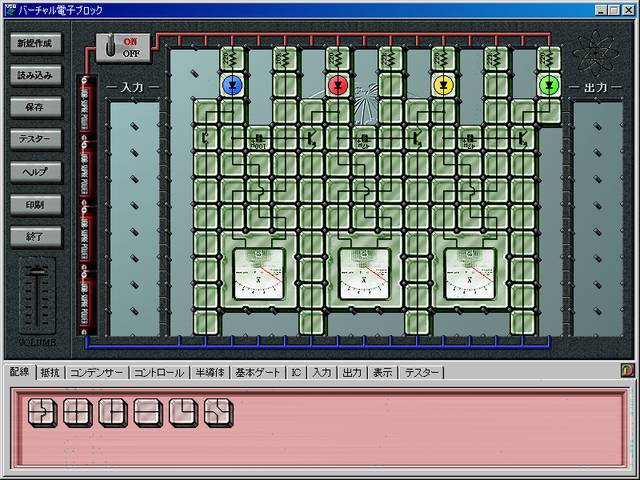640x480 pixels.
Task: Select the cross-junction wire block in palette
Action: pyautogui.click(x=77, y=411)
